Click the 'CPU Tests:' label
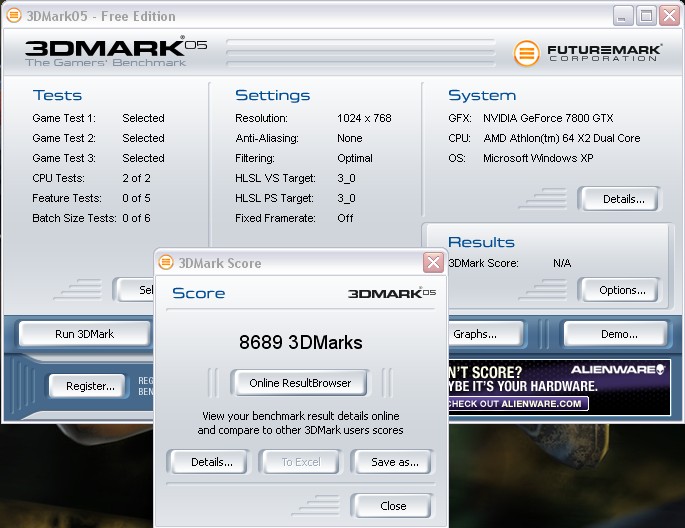 tap(59, 178)
